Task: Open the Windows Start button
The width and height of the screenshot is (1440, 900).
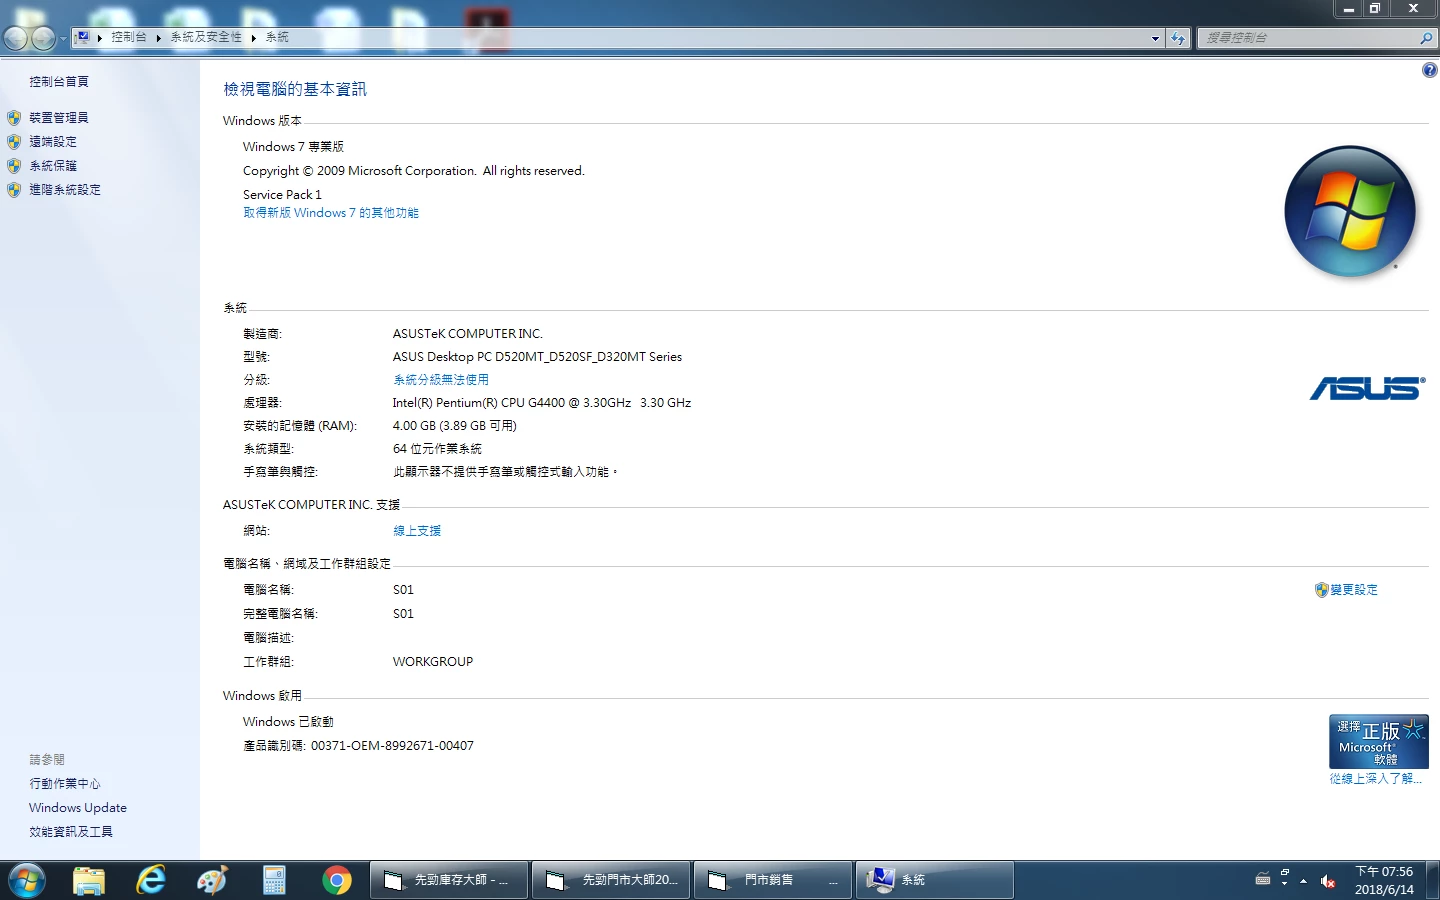Action: point(27,880)
